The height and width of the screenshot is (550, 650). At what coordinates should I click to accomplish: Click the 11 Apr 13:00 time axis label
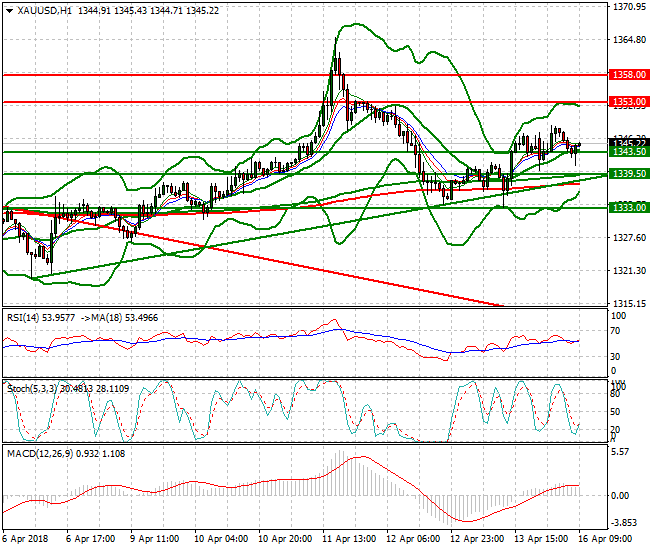(349, 539)
